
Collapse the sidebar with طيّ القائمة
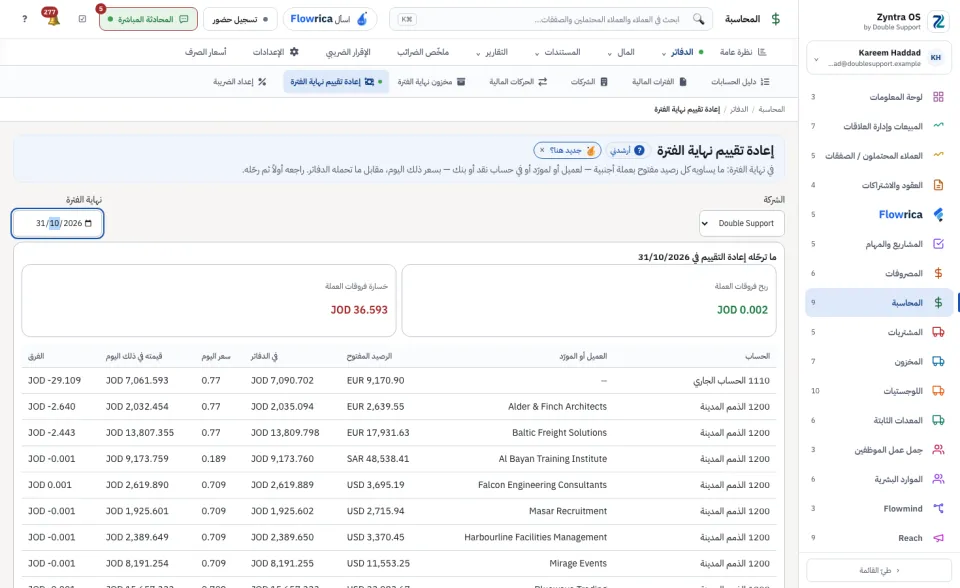[879, 570]
